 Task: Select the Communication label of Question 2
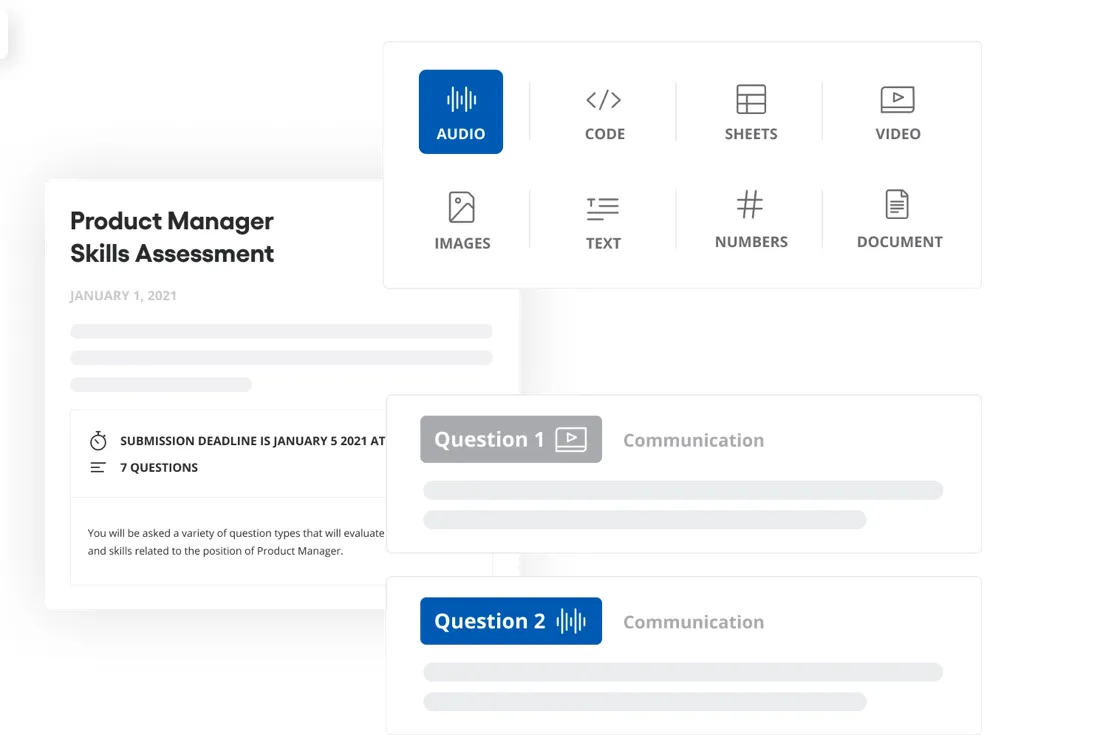pos(694,622)
